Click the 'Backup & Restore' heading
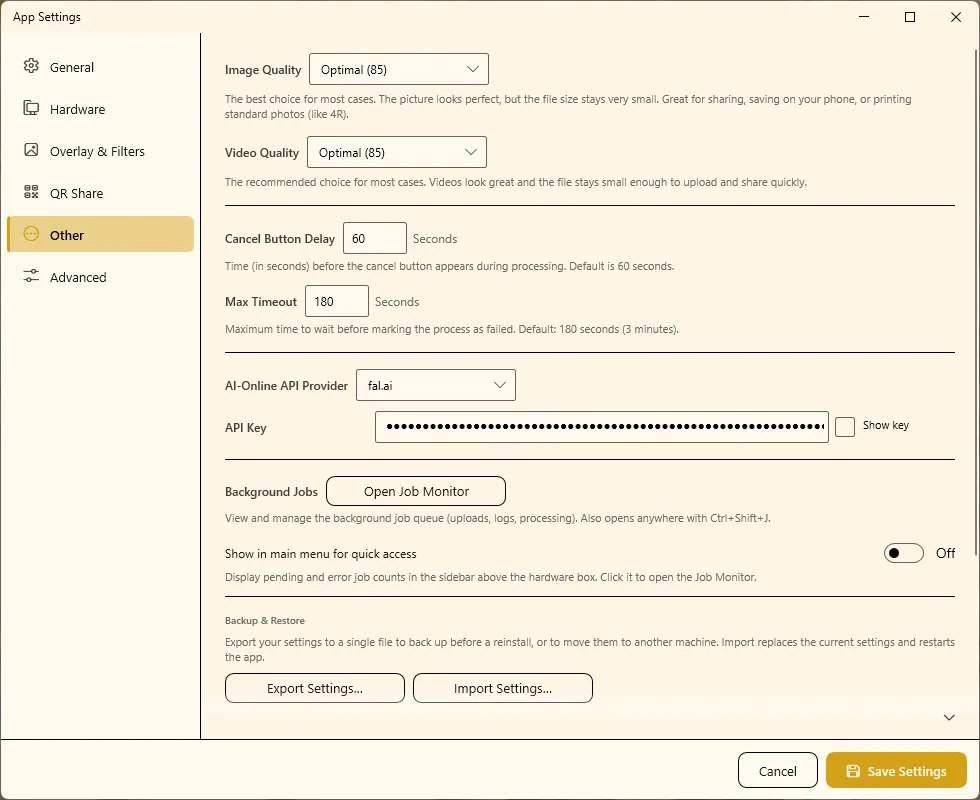The image size is (980, 800). [265, 621]
